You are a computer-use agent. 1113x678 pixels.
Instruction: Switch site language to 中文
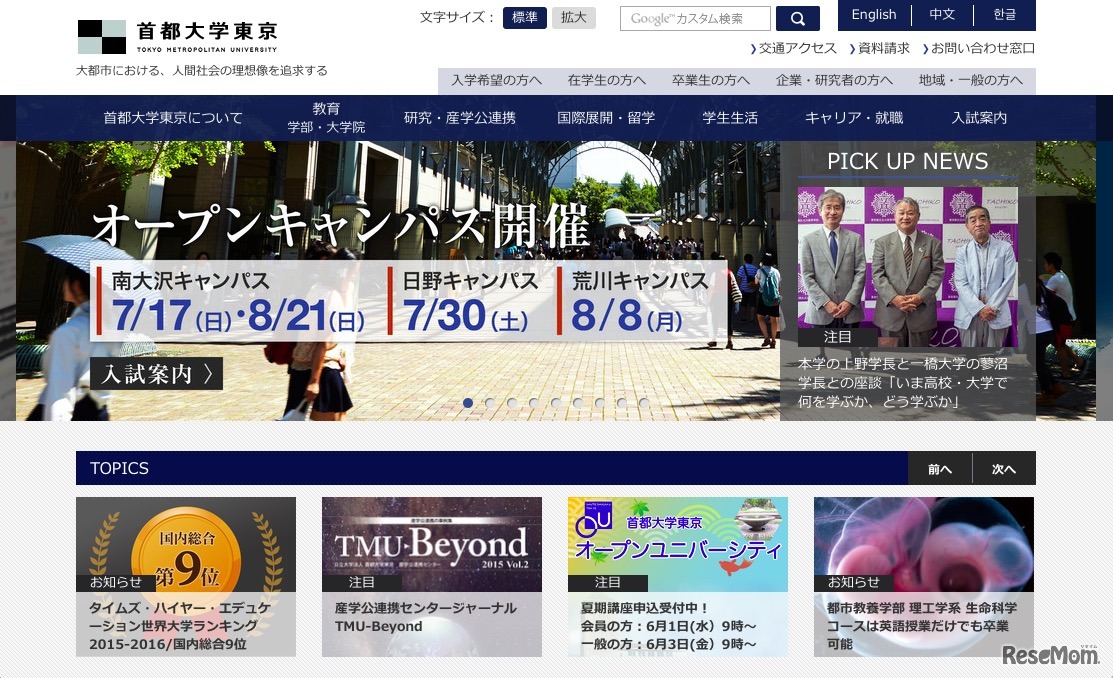point(942,15)
